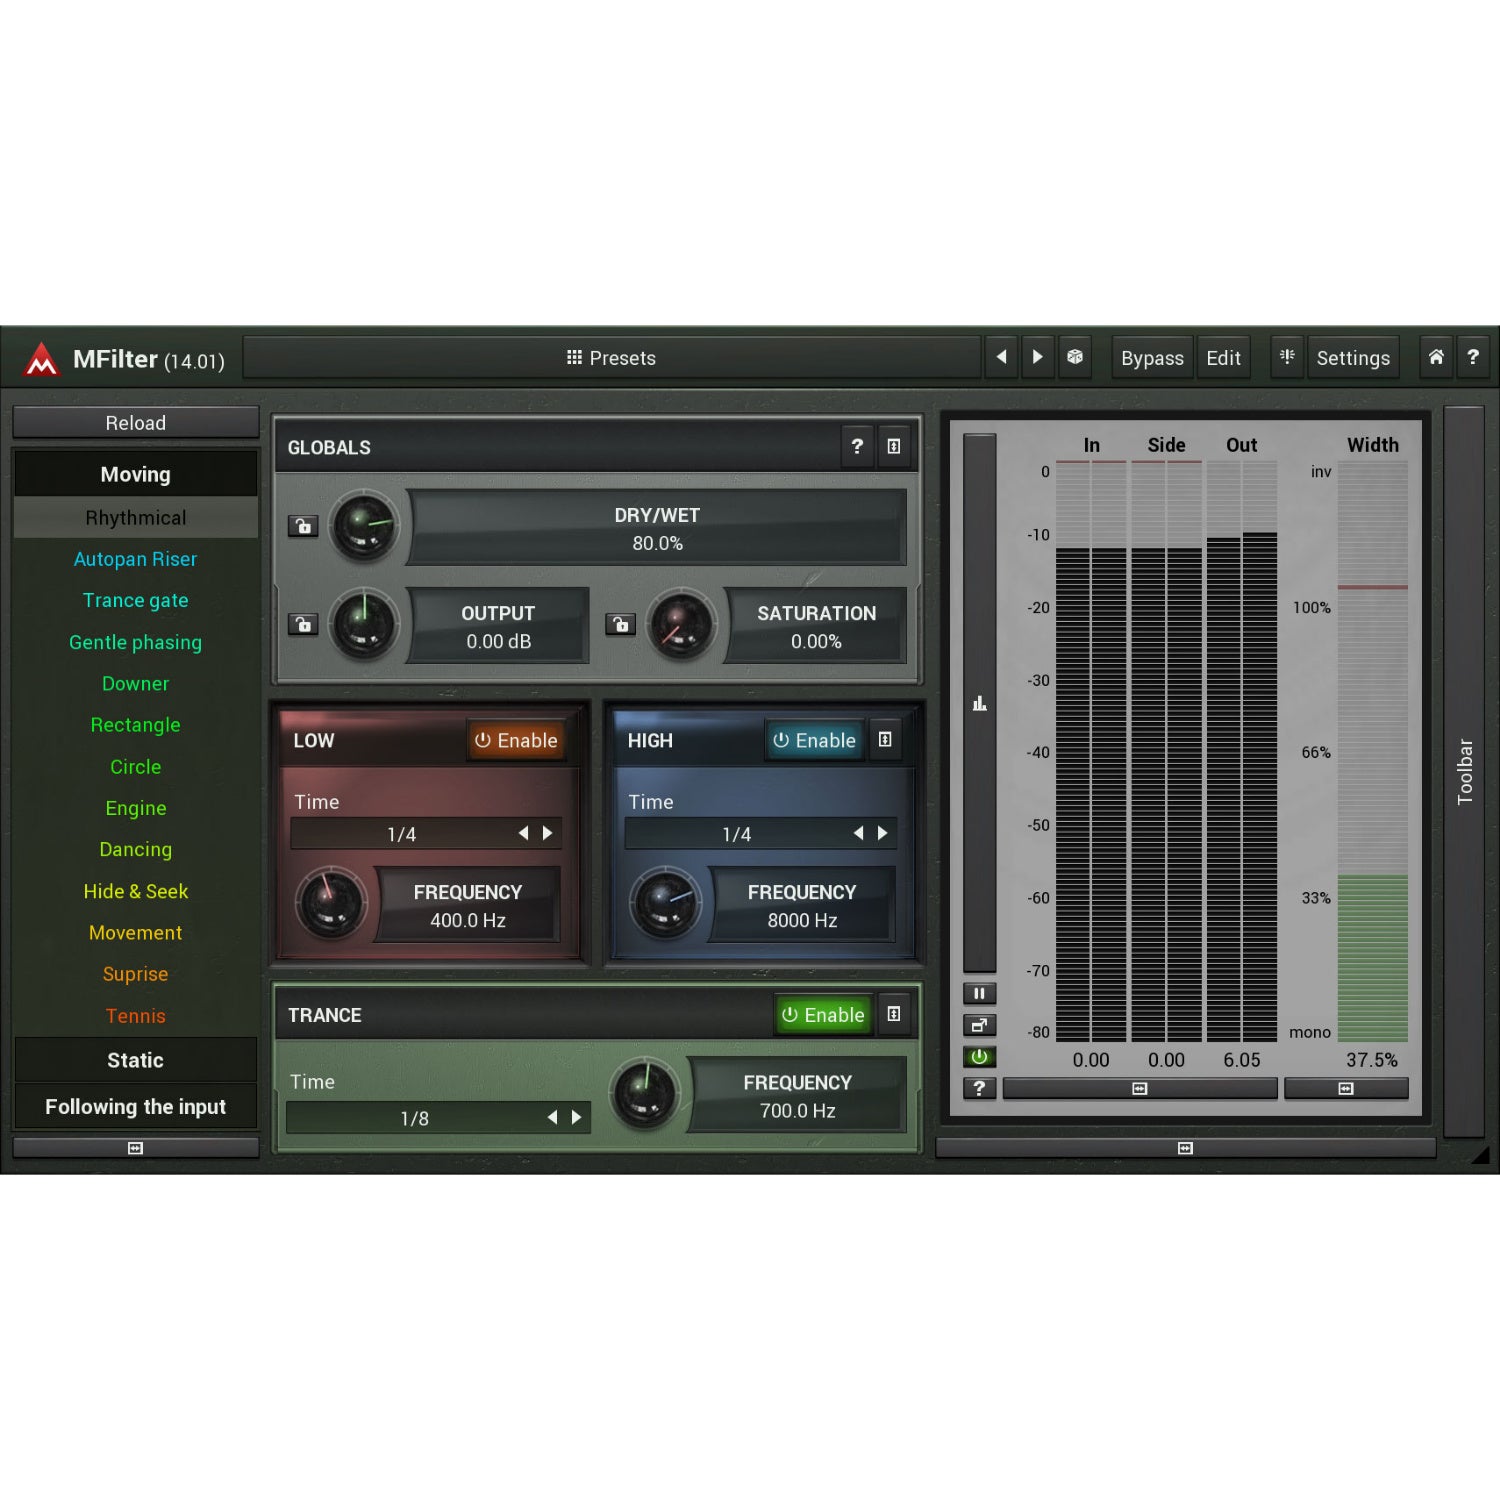Open the MeldaProduction home icon
The width and height of the screenshot is (1500, 1500).
click(x=1436, y=357)
